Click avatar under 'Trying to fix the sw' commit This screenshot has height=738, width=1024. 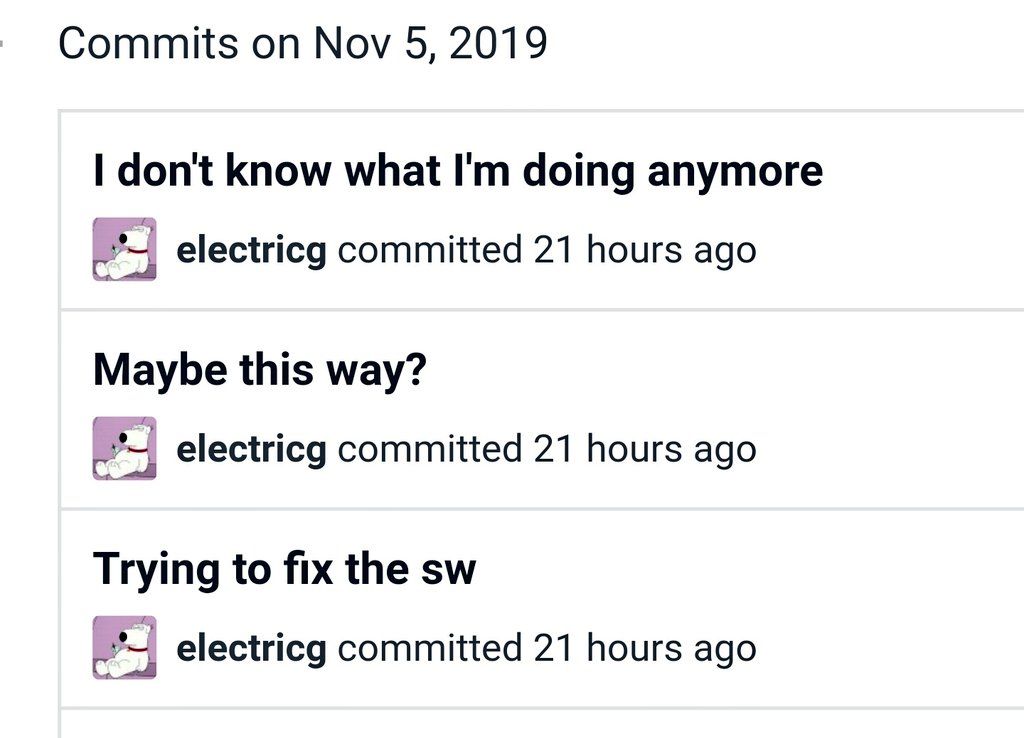[125, 648]
